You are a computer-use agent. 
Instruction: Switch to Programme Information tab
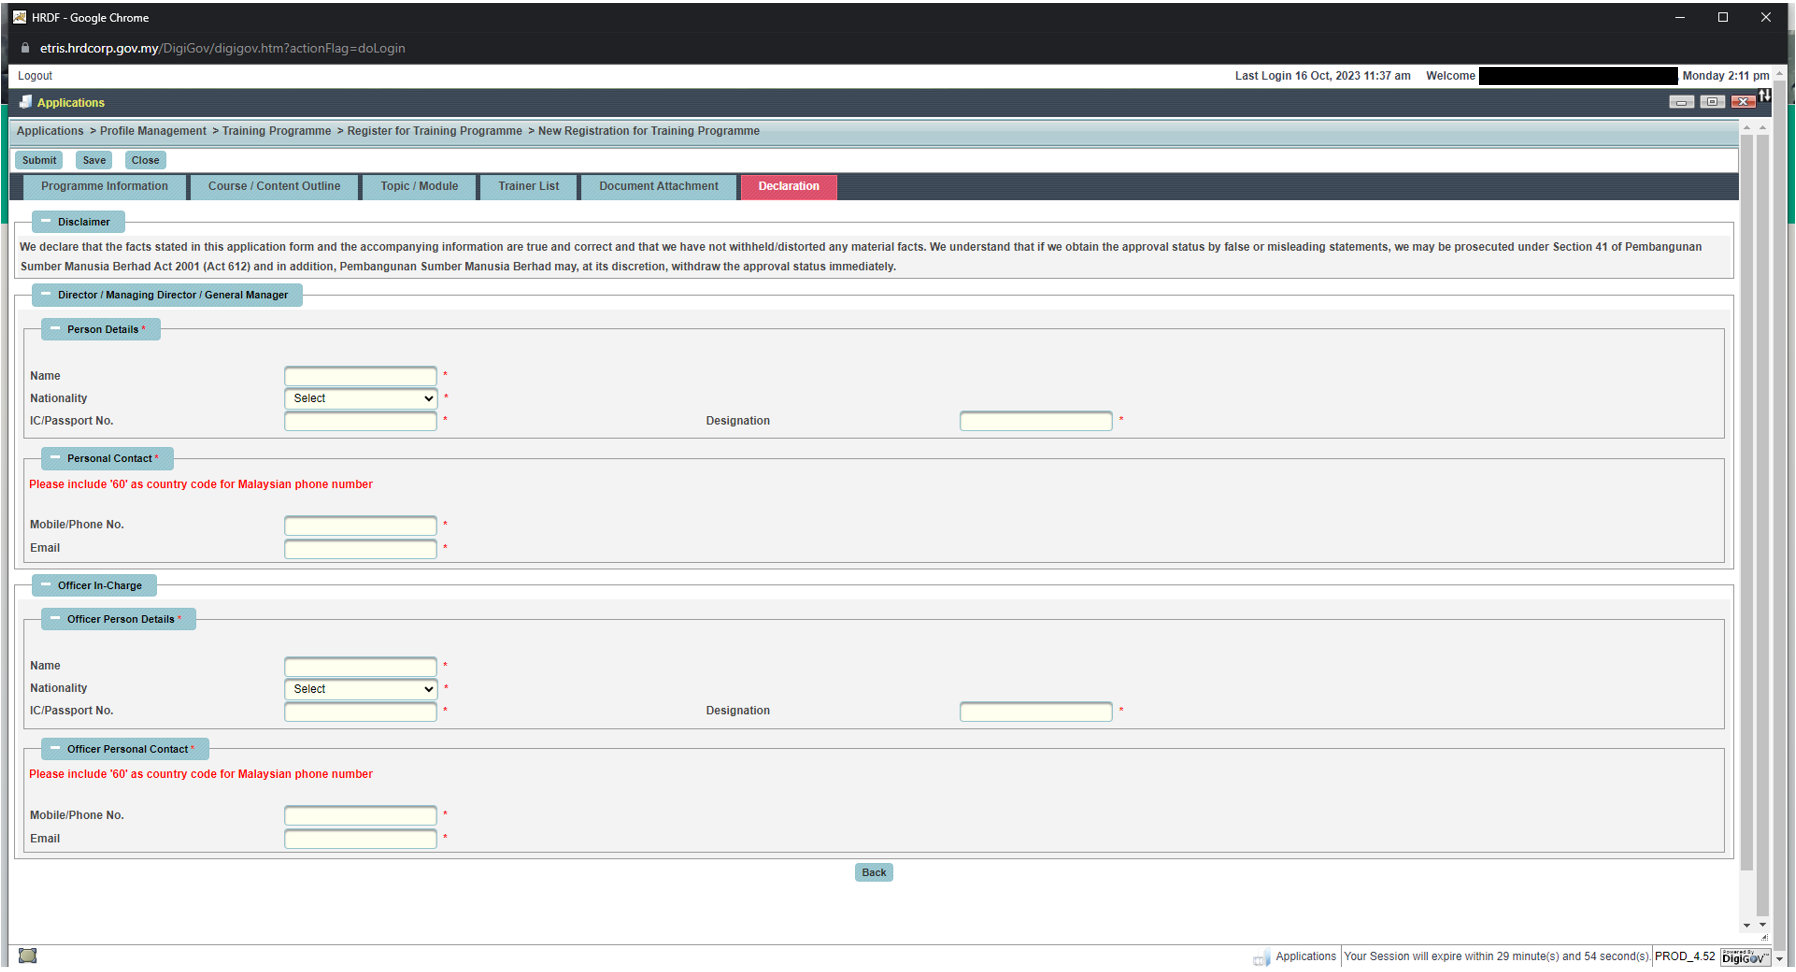point(105,187)
